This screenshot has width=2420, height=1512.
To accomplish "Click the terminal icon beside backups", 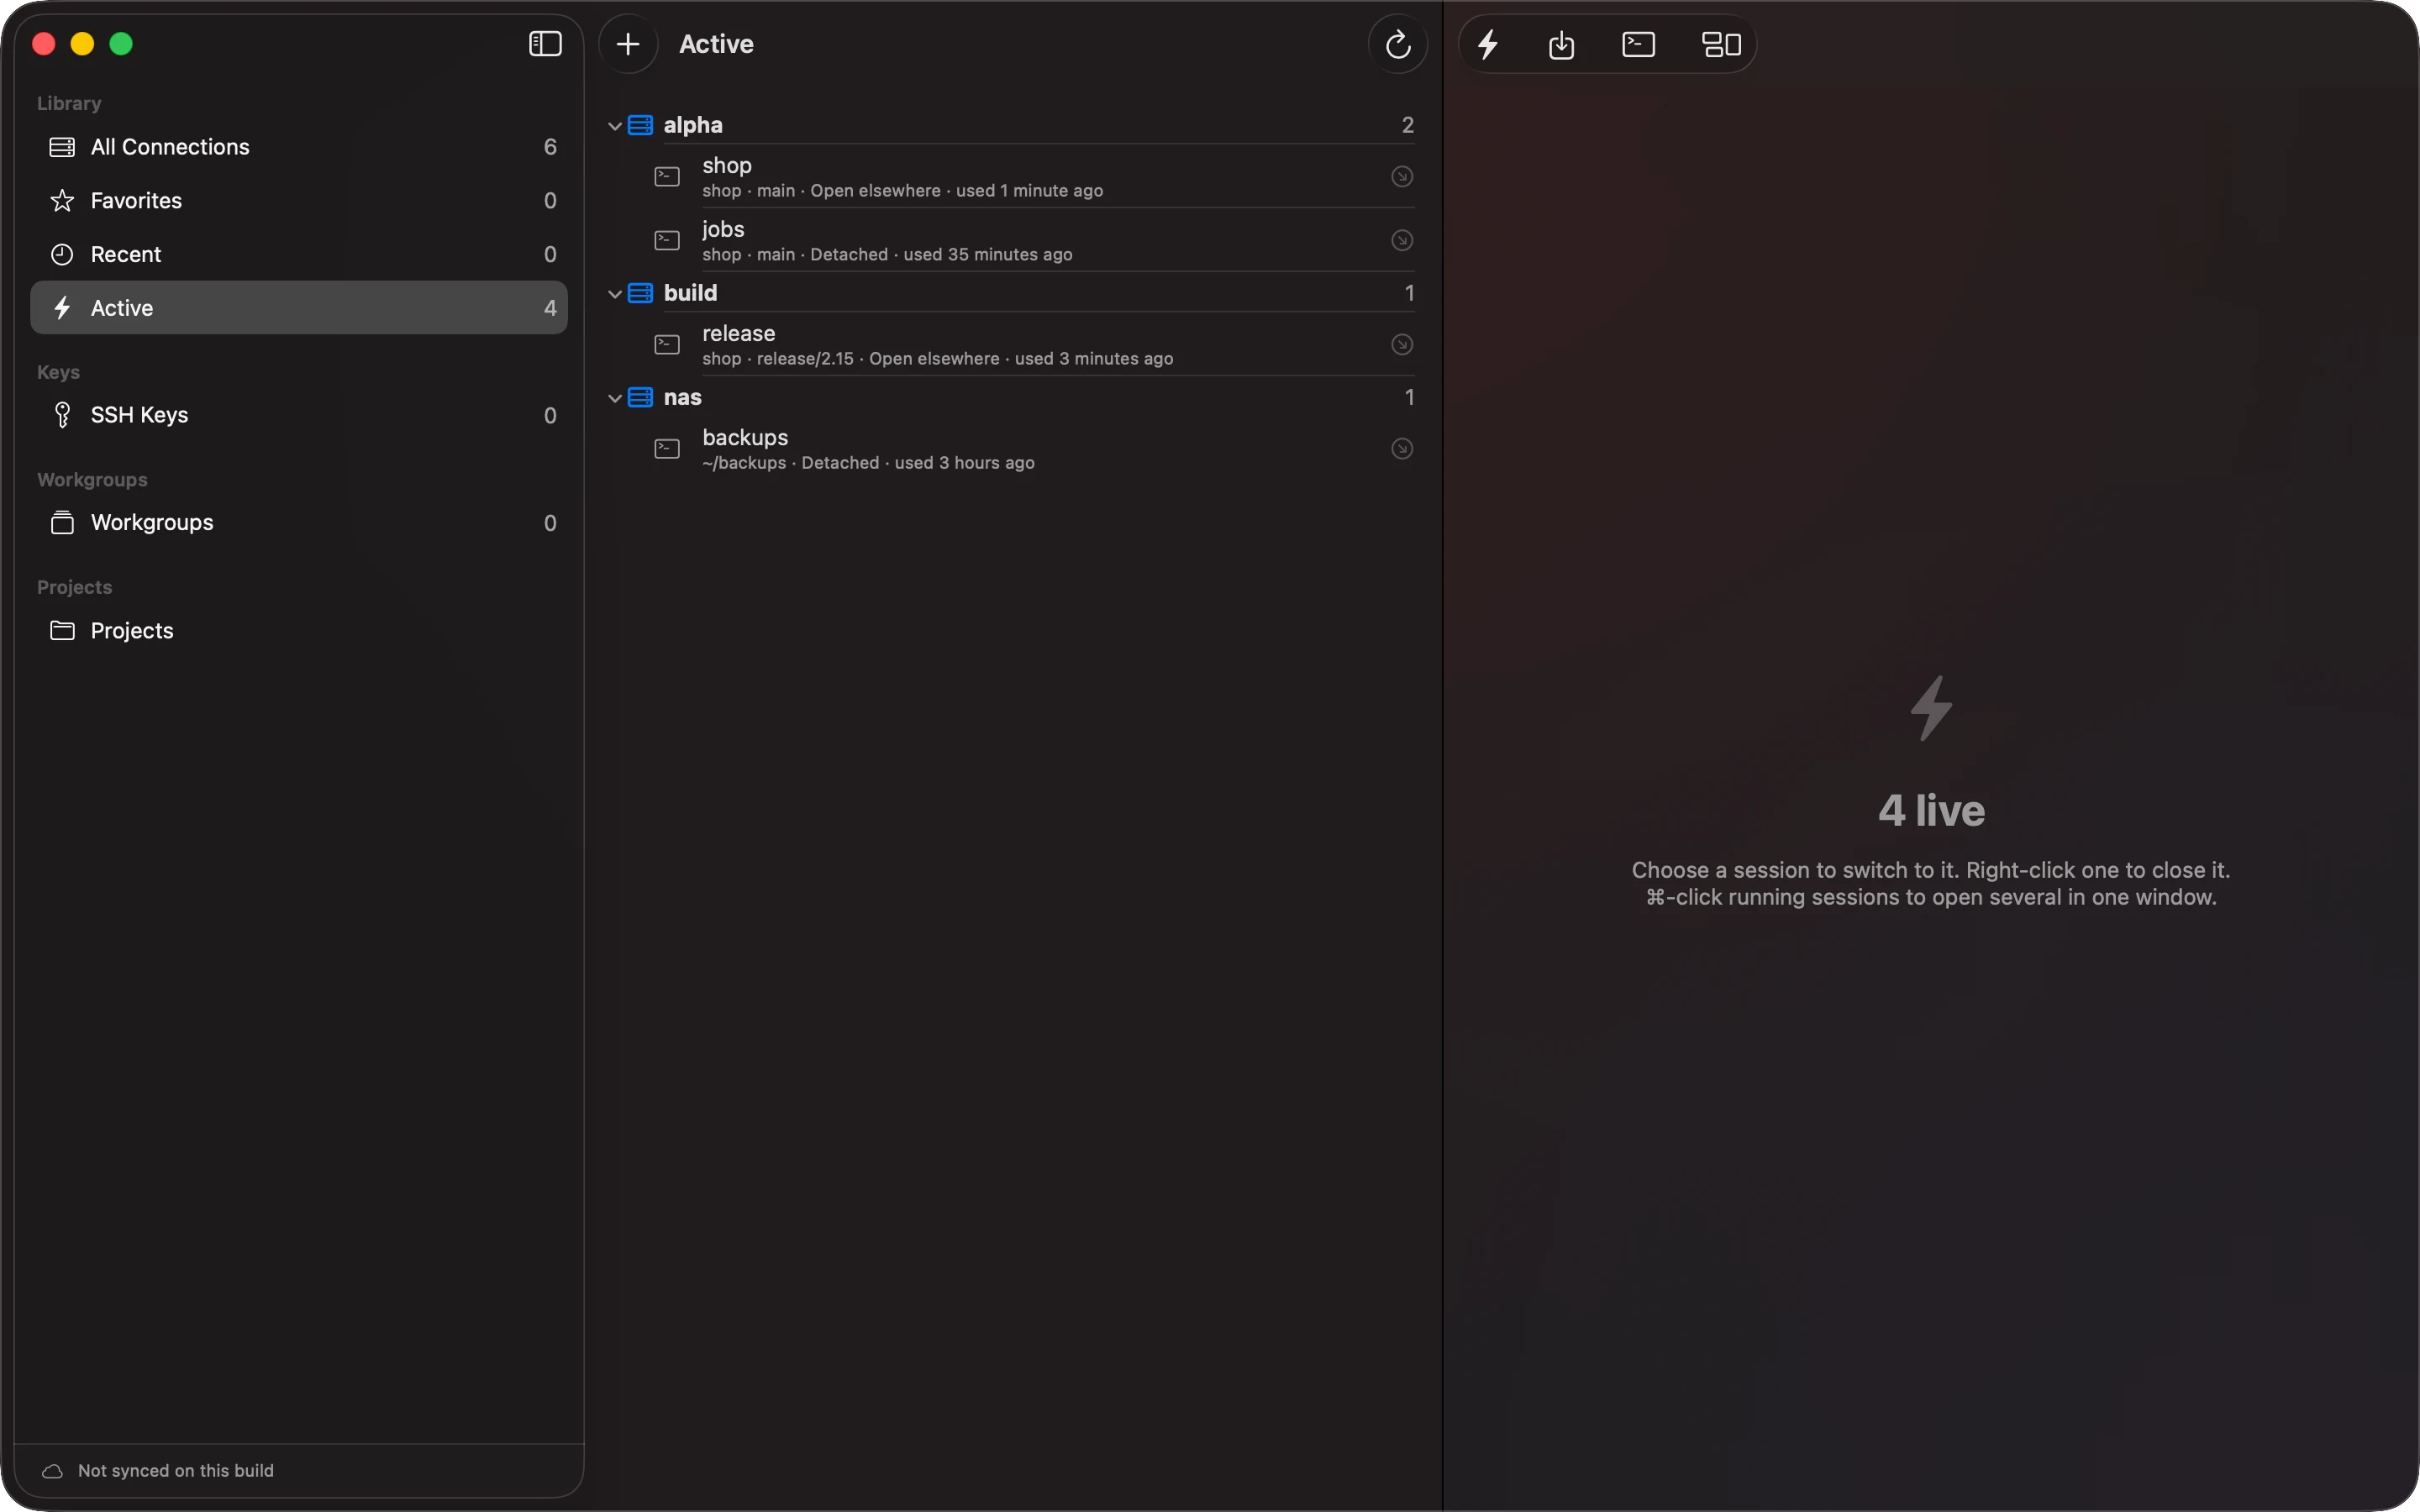I will [x=667, y=449].
